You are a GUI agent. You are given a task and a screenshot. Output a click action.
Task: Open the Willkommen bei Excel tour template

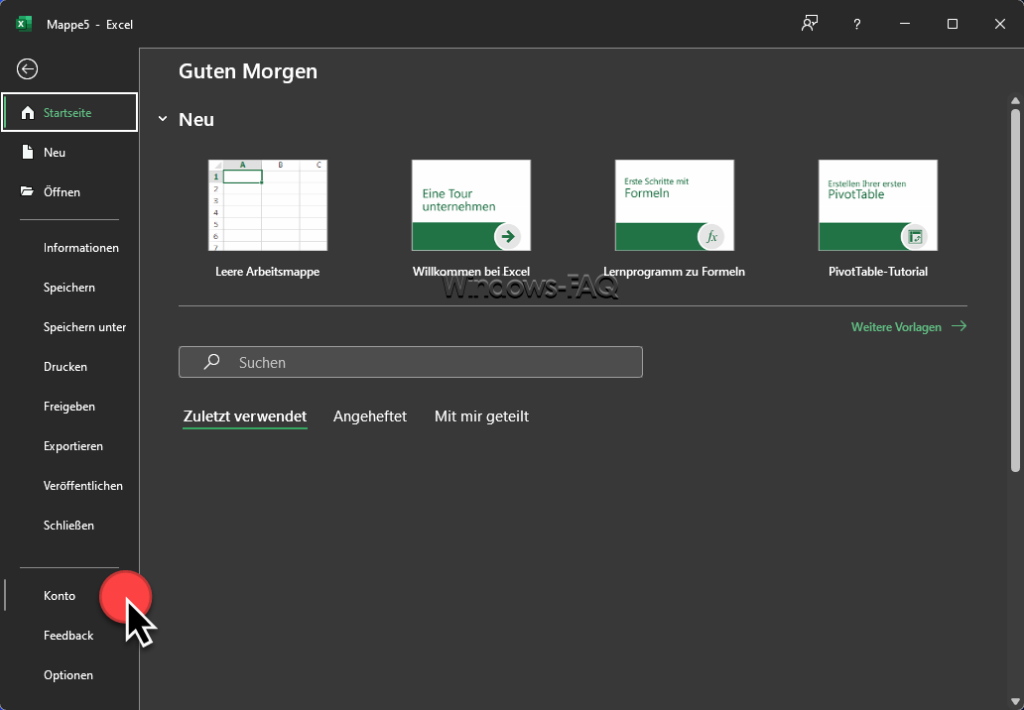coord(471,205)
